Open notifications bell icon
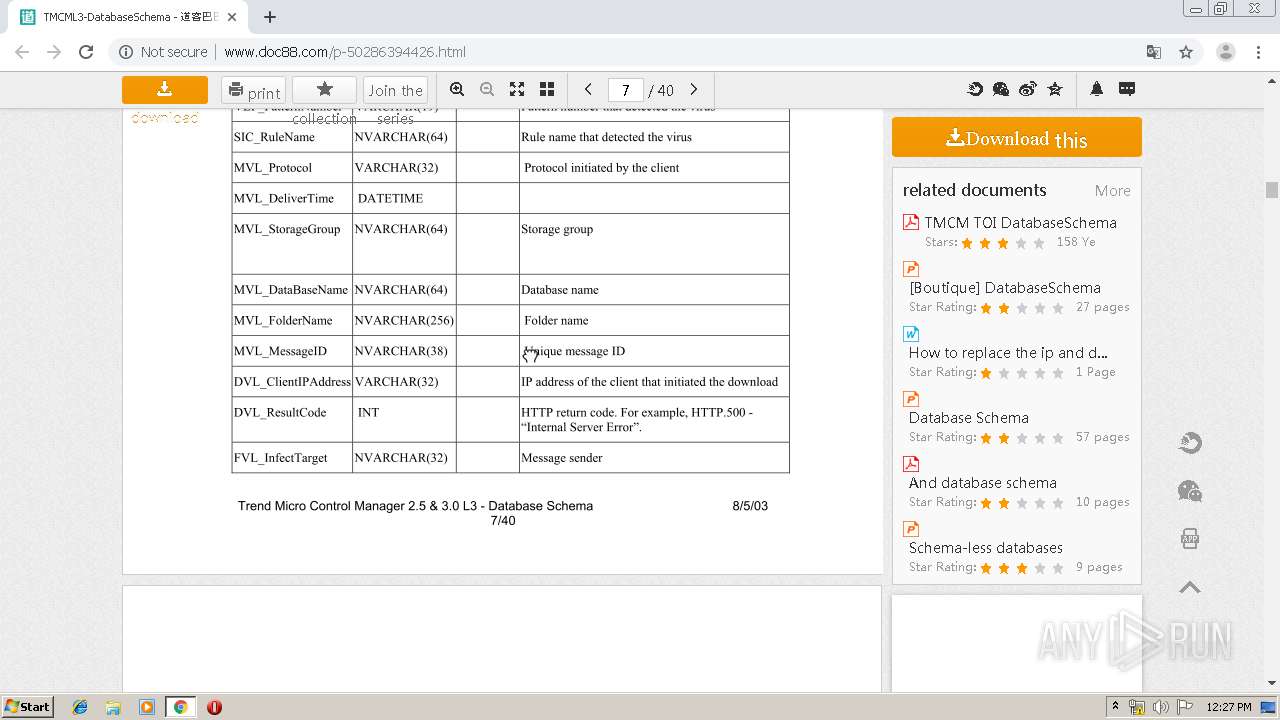The image size is (1280, 720). (1096, 89)
